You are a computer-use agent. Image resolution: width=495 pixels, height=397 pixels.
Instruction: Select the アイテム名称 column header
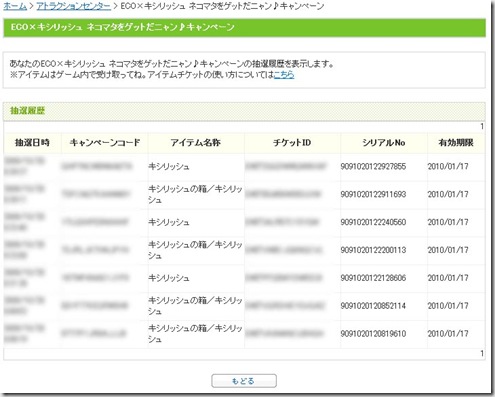[196, 143]
